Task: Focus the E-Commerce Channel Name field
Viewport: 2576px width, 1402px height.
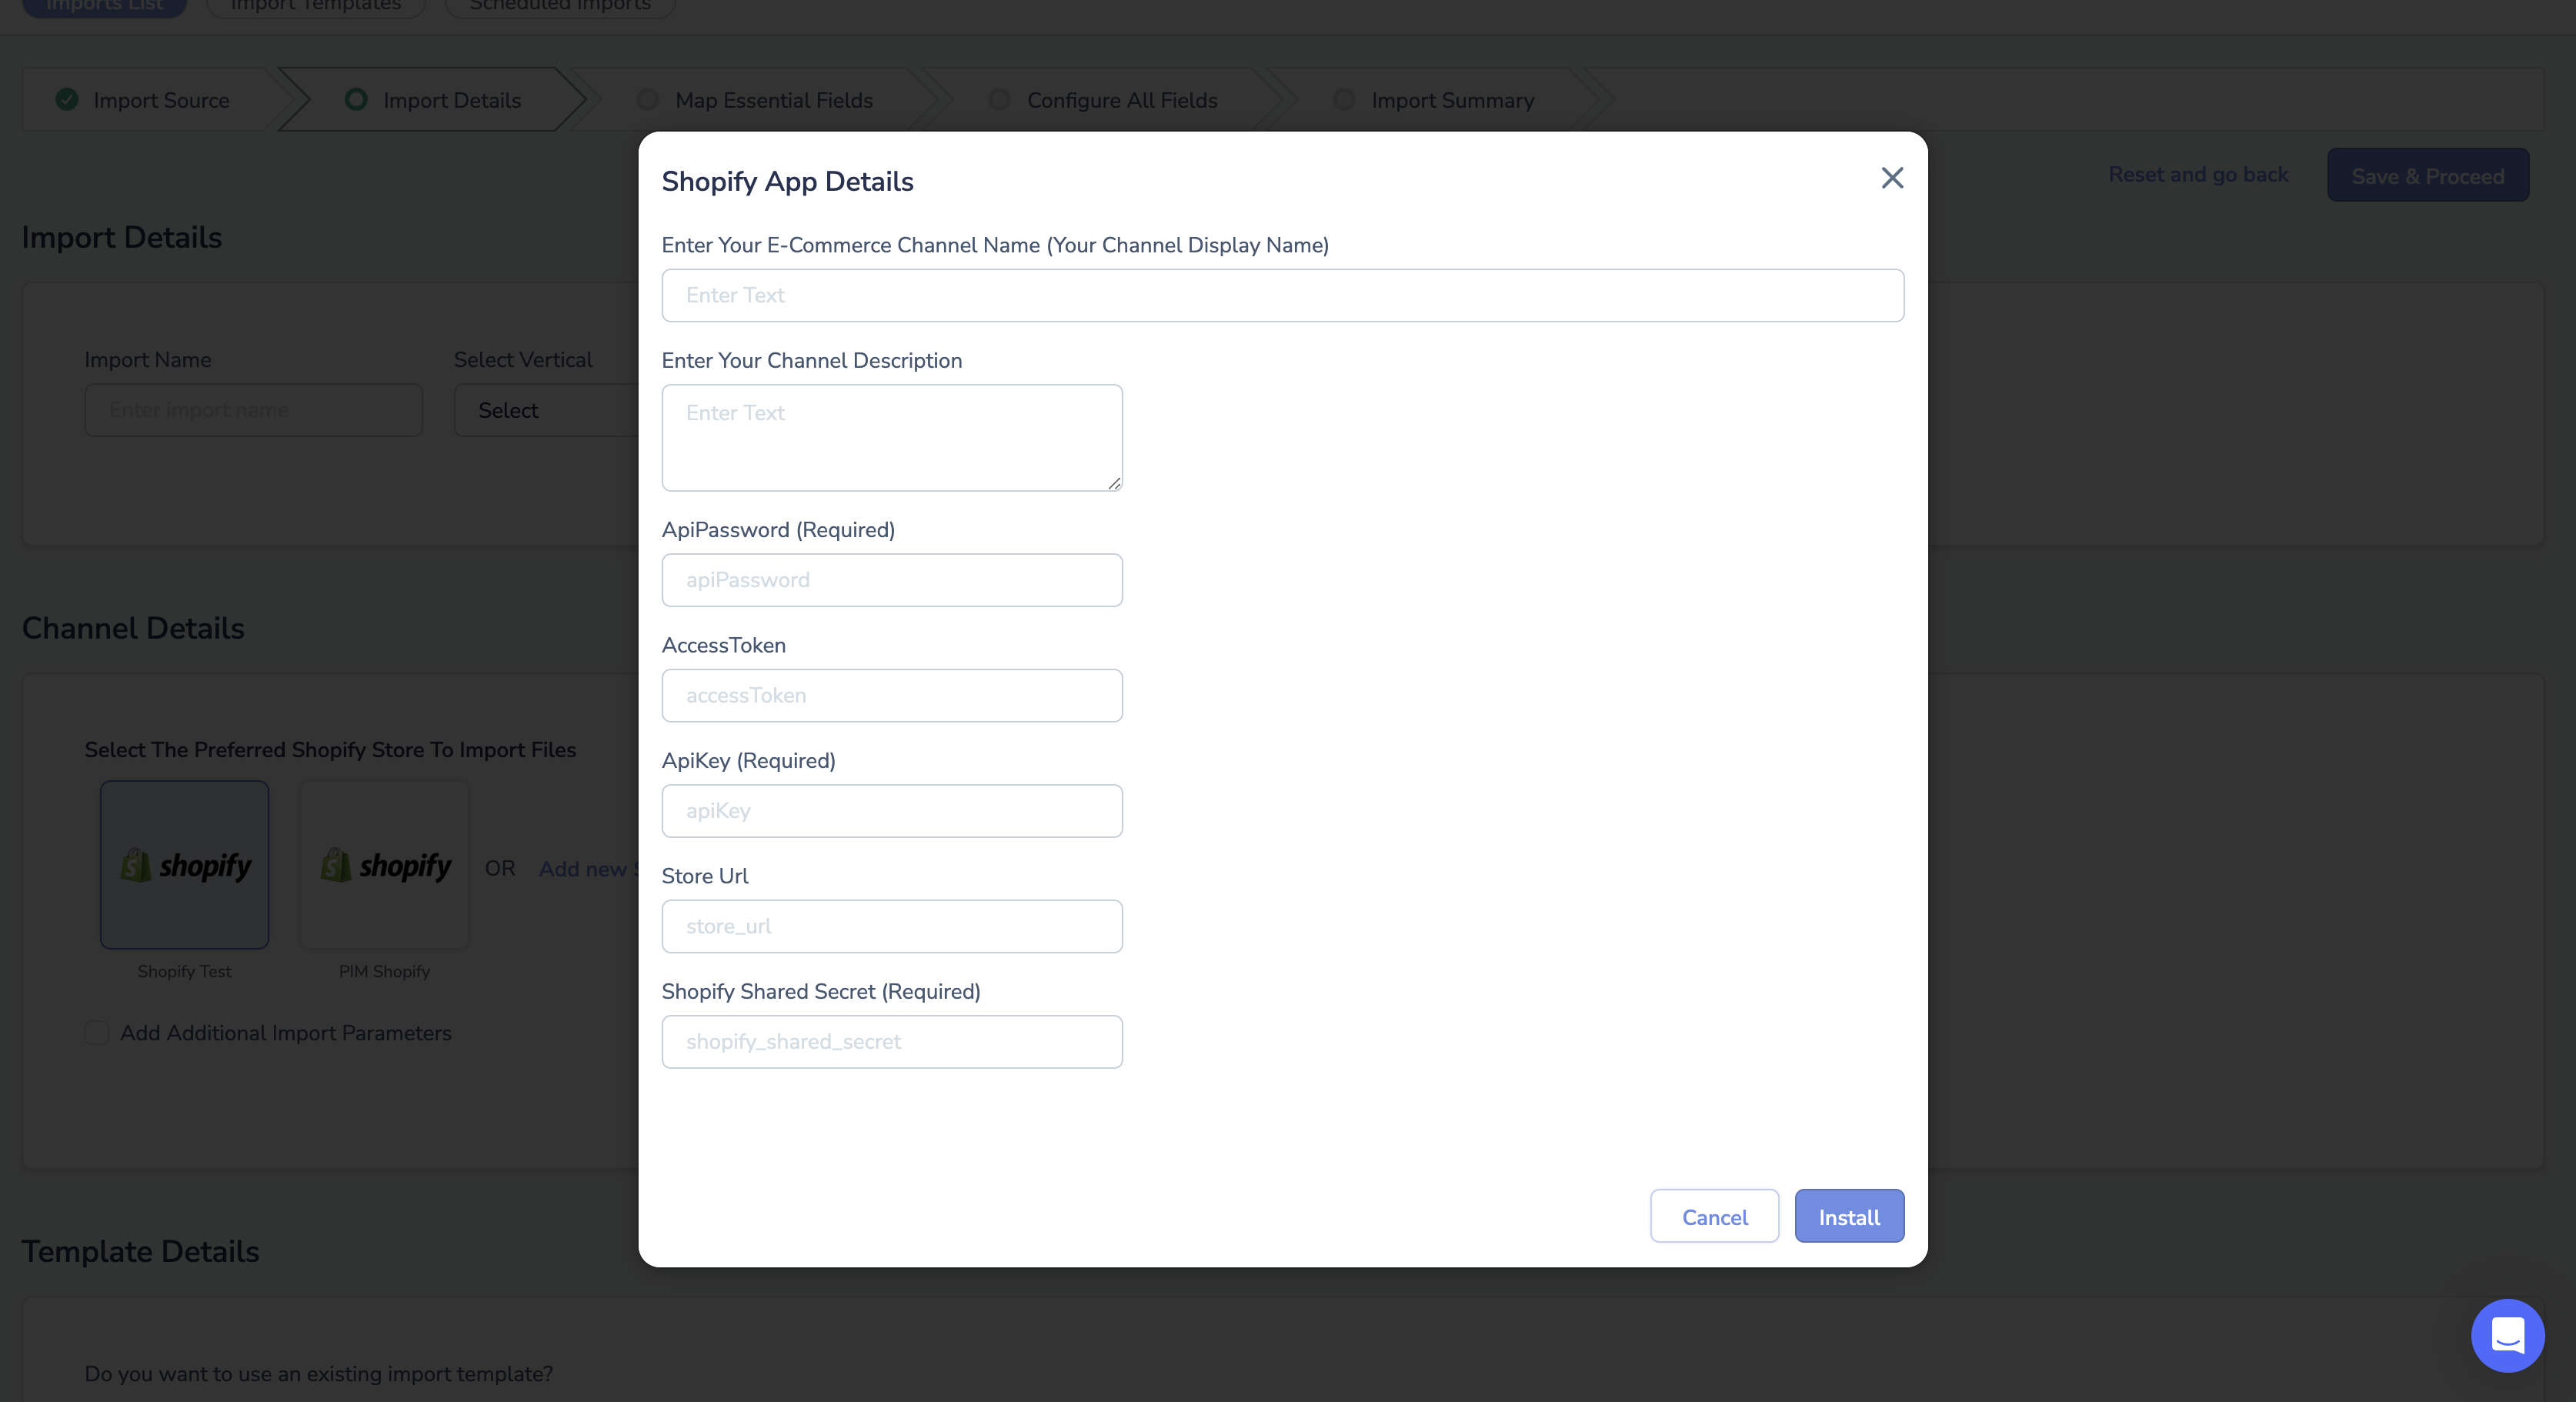Action: point(1282,295)
